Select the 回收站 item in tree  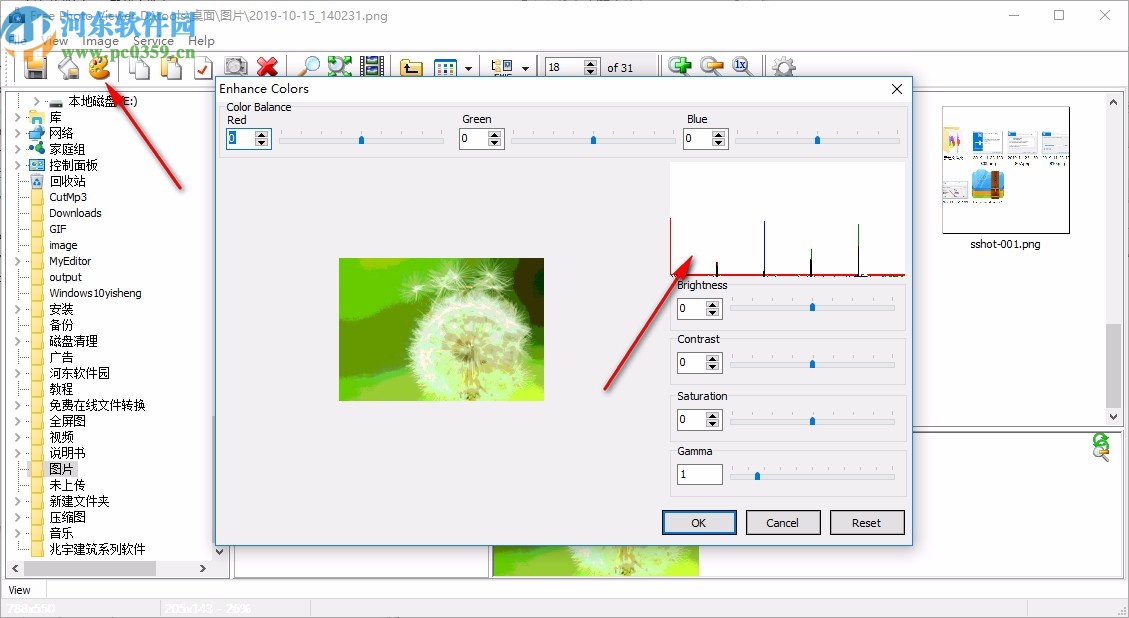68,181
